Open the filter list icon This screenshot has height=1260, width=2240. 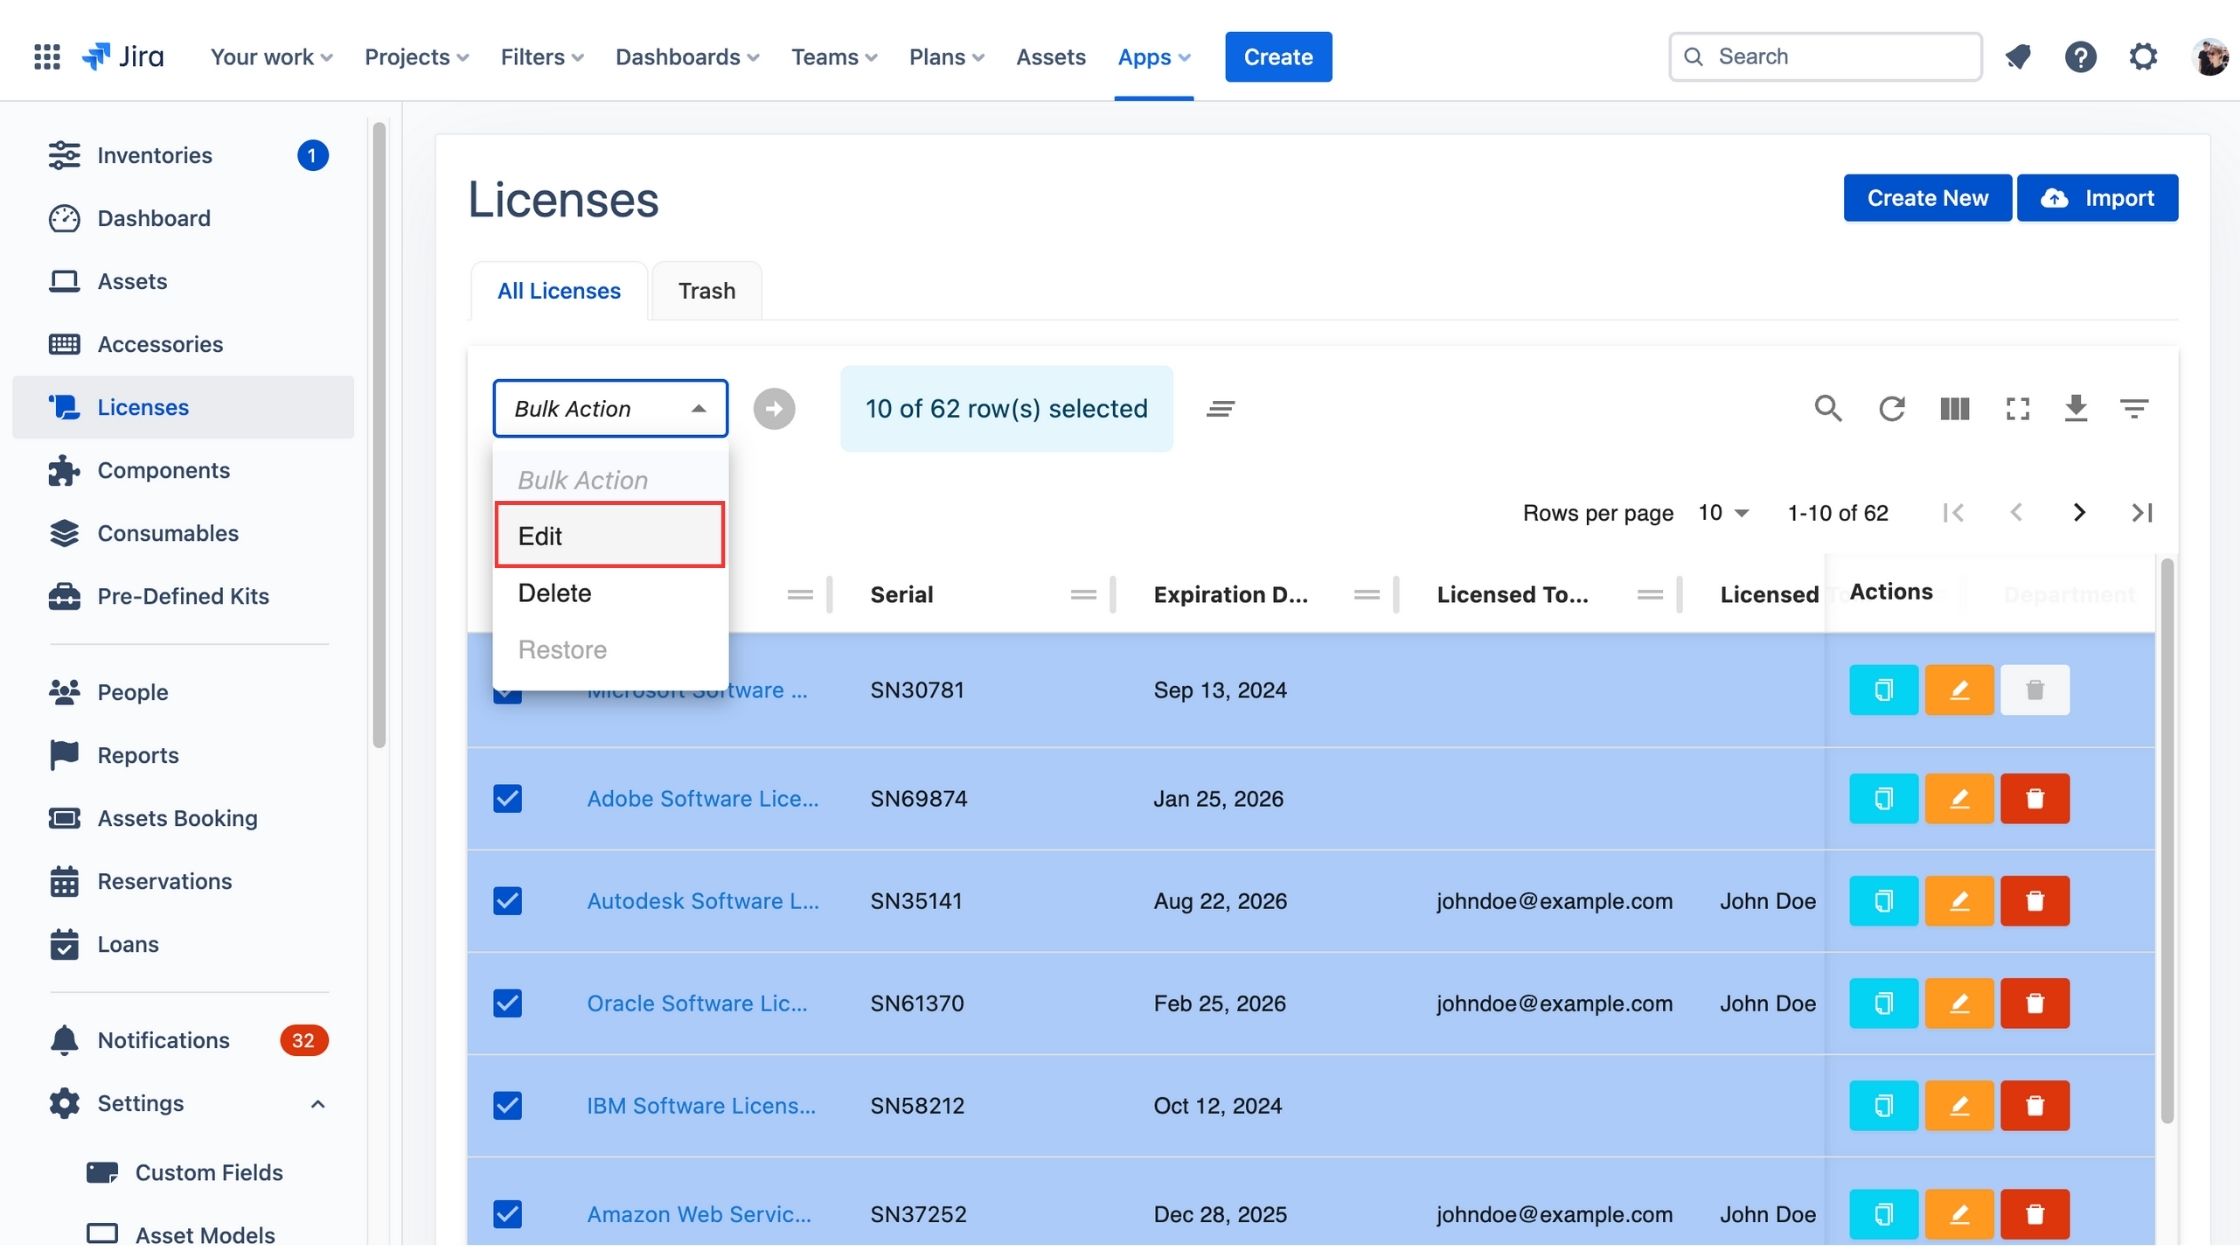point(2134,408)
